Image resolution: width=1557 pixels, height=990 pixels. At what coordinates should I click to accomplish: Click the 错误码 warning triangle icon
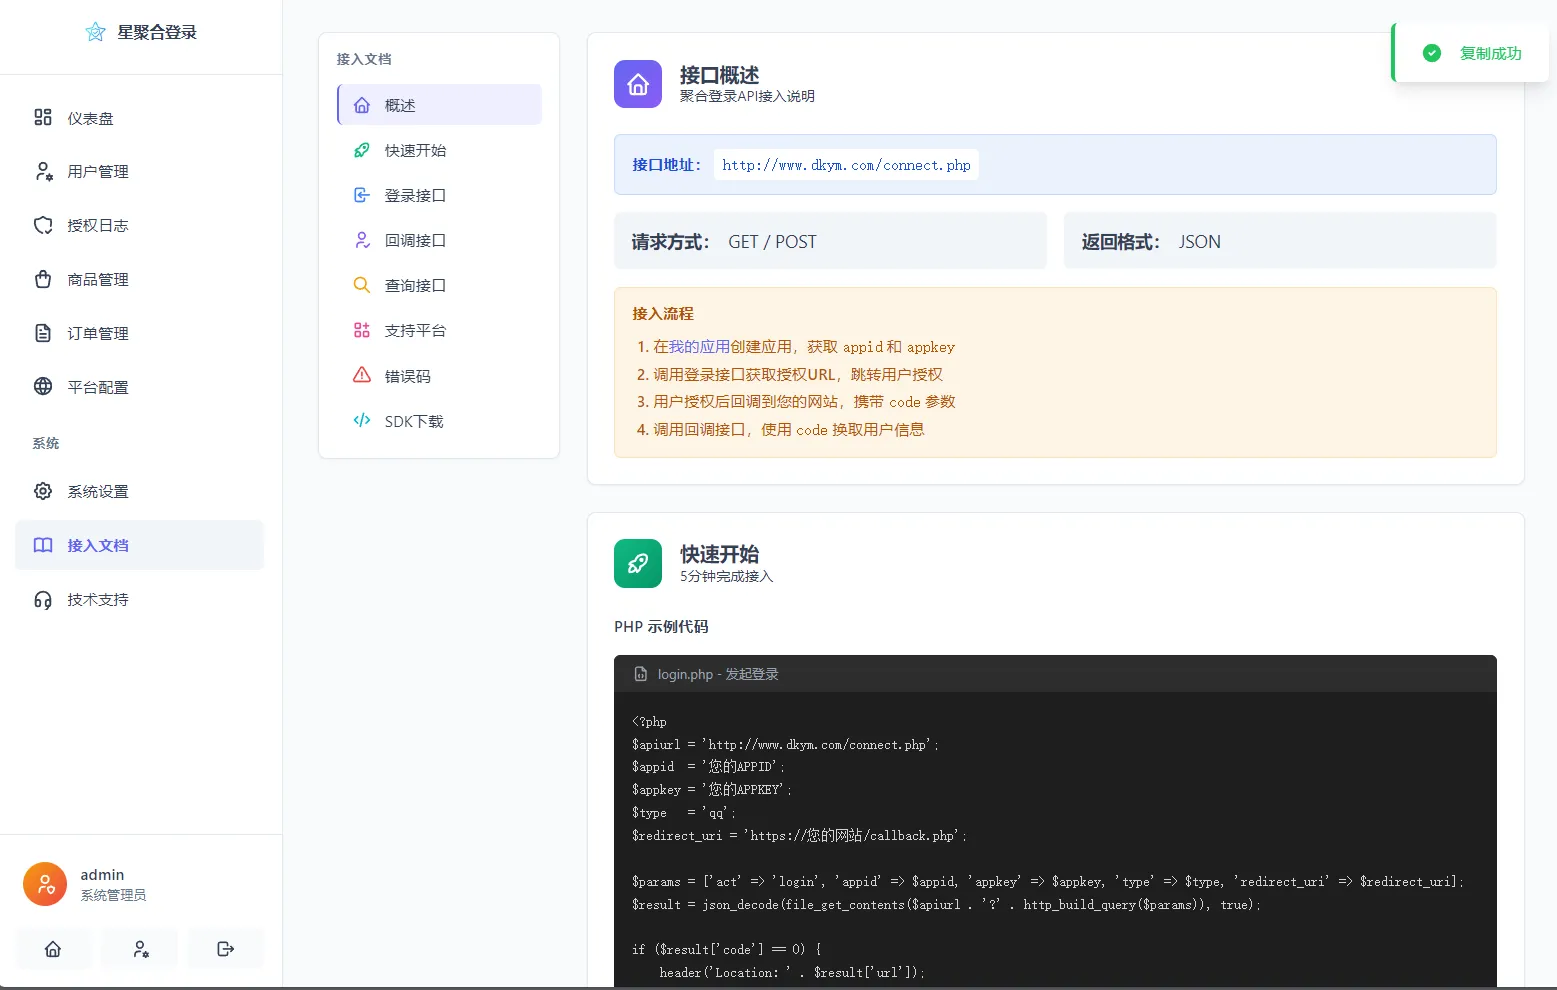click(361, 375)
